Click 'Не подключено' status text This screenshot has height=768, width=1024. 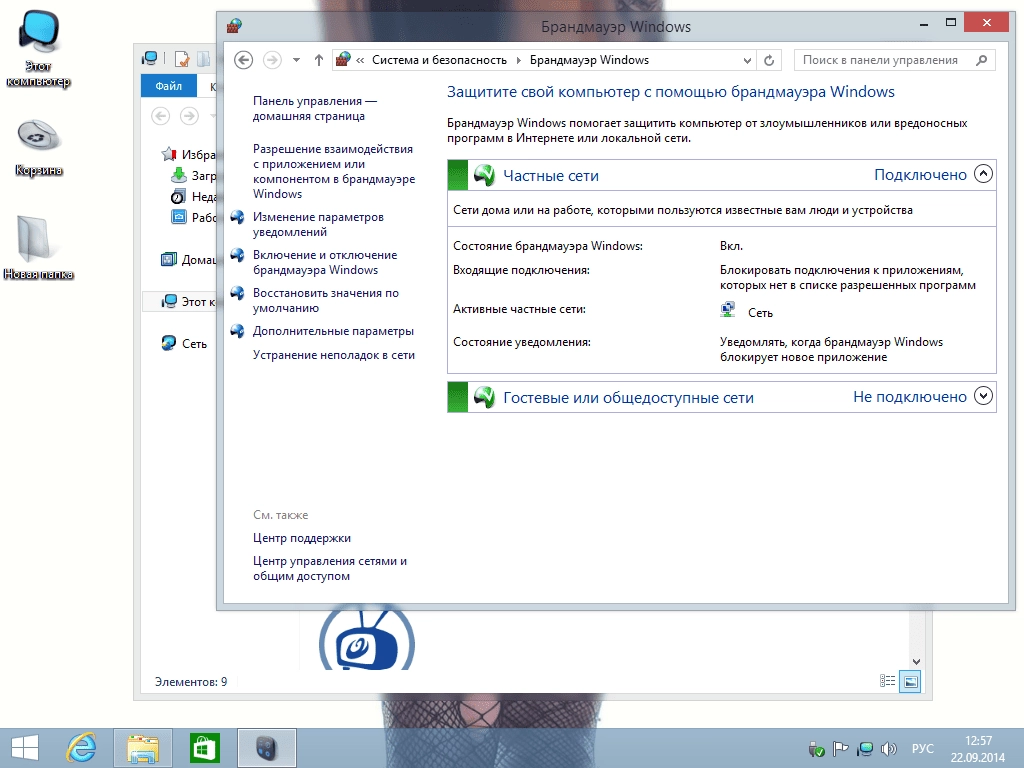coord(910,396)
